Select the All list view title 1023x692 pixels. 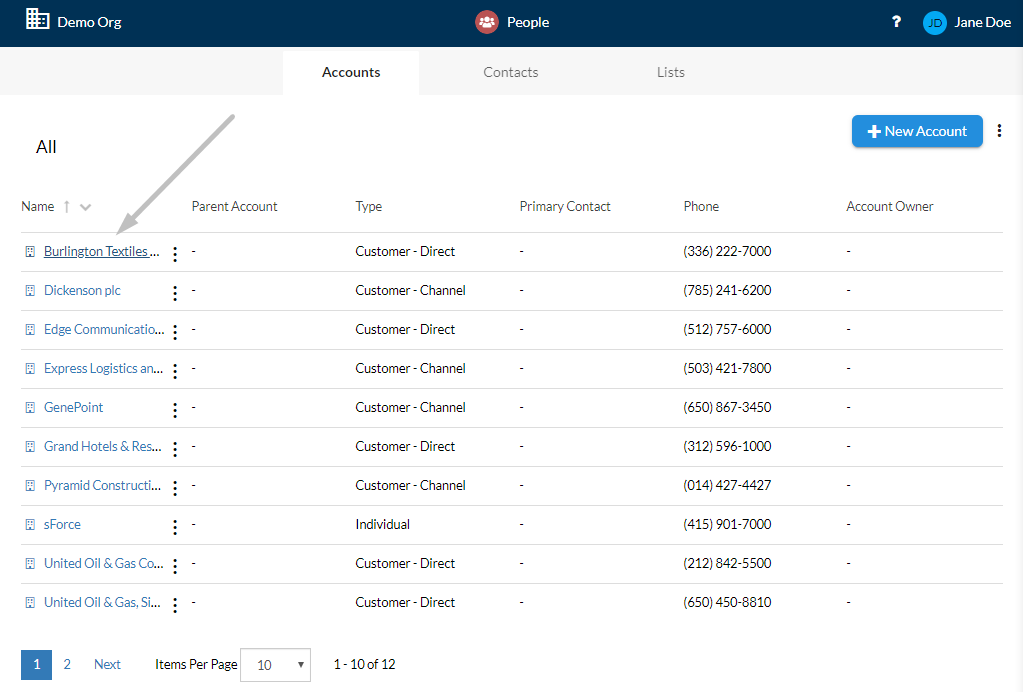click(x=46, y=147)
